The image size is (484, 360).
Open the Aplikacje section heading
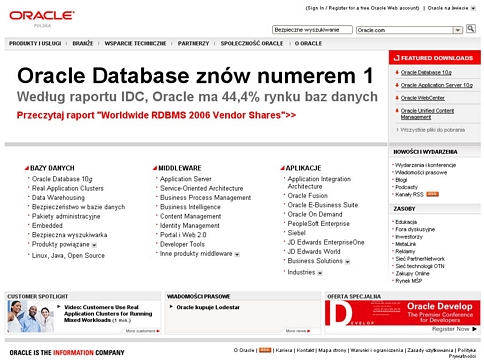303,168
